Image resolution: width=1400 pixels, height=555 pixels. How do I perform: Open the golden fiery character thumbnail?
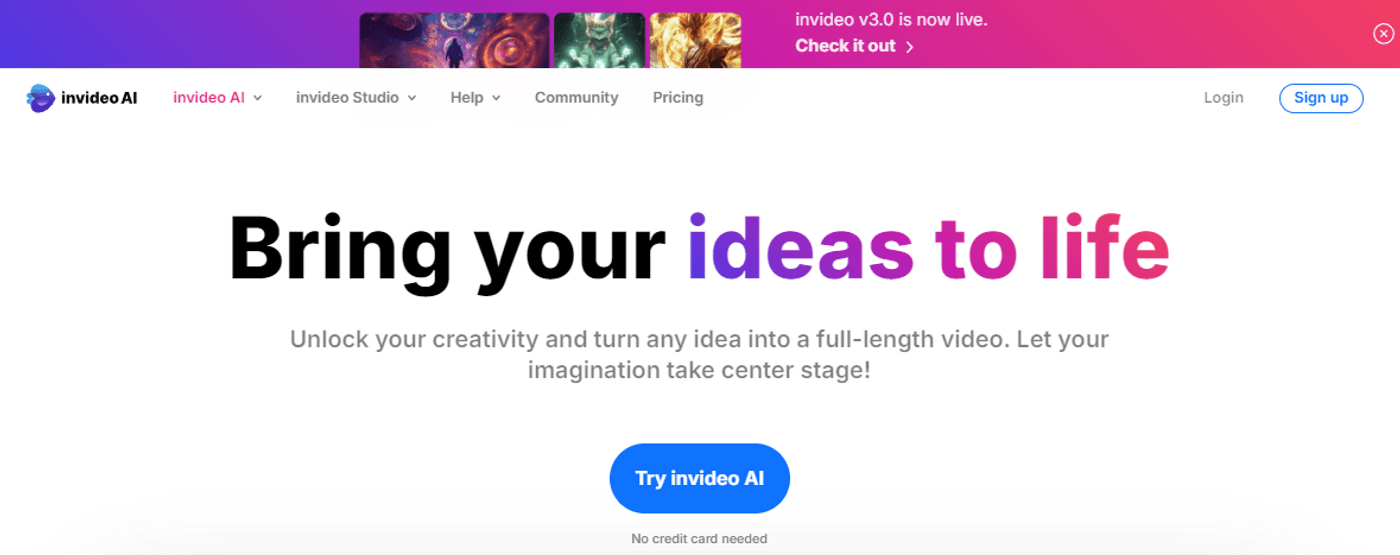click(695, 40)
